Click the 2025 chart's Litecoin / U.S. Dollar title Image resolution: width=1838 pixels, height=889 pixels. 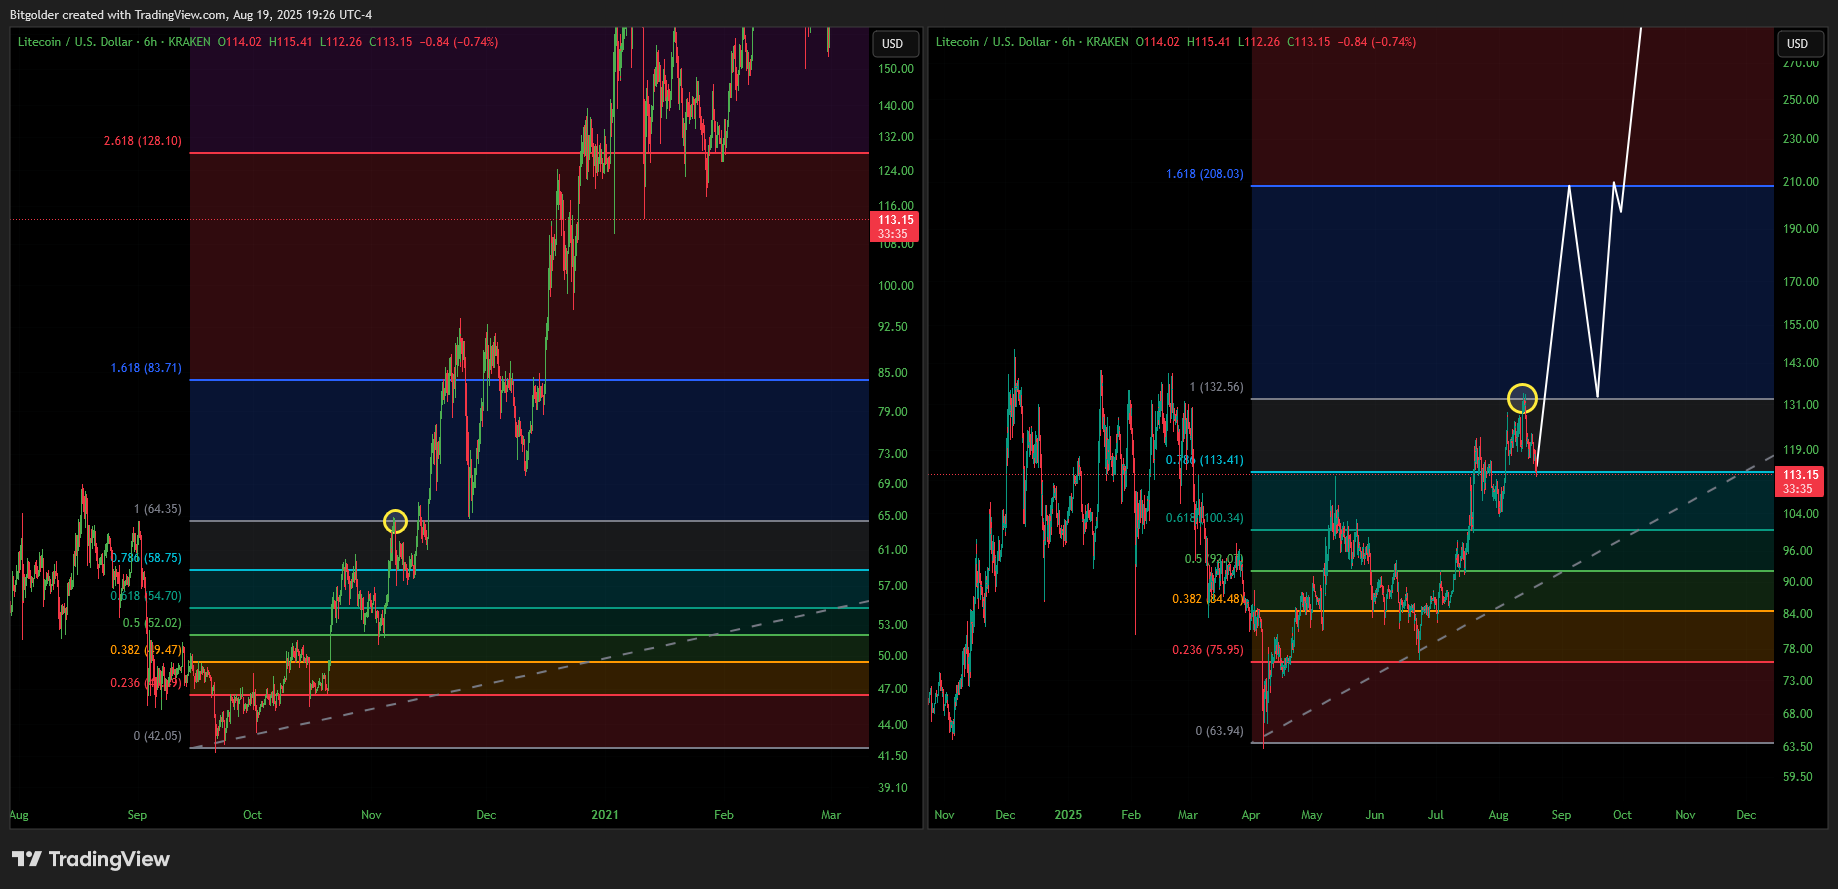[993, 42]
